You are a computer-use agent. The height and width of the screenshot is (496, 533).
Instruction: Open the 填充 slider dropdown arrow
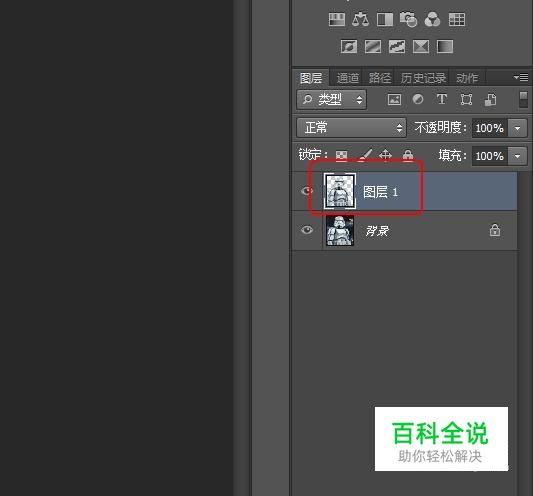pos(517,156)
